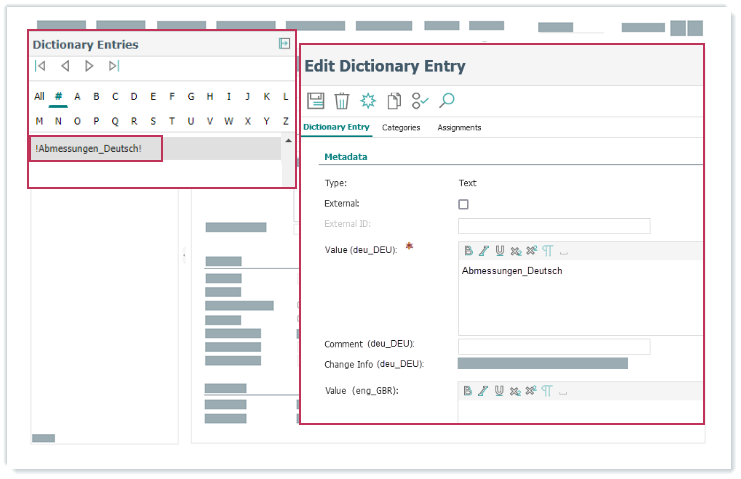
Task: Go to first page of dictionary entries
Action: pyautogui.click(x=40, y=66)
